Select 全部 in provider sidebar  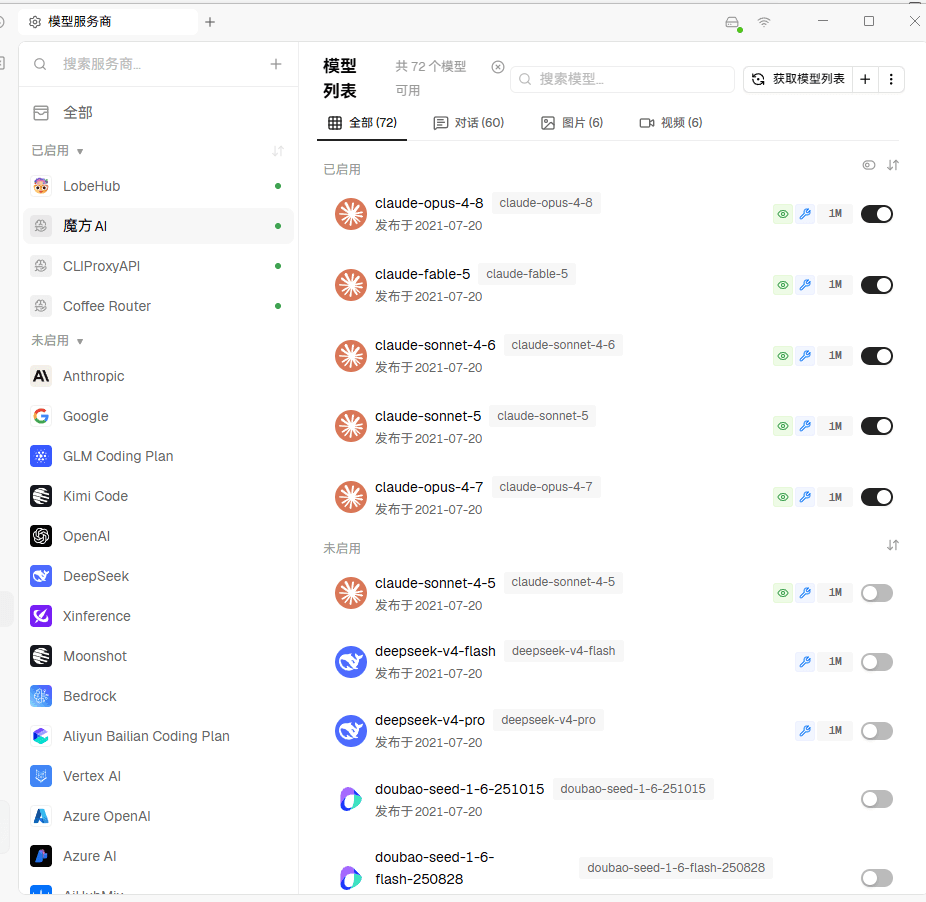pyautogui.click(x=158, y=113)
